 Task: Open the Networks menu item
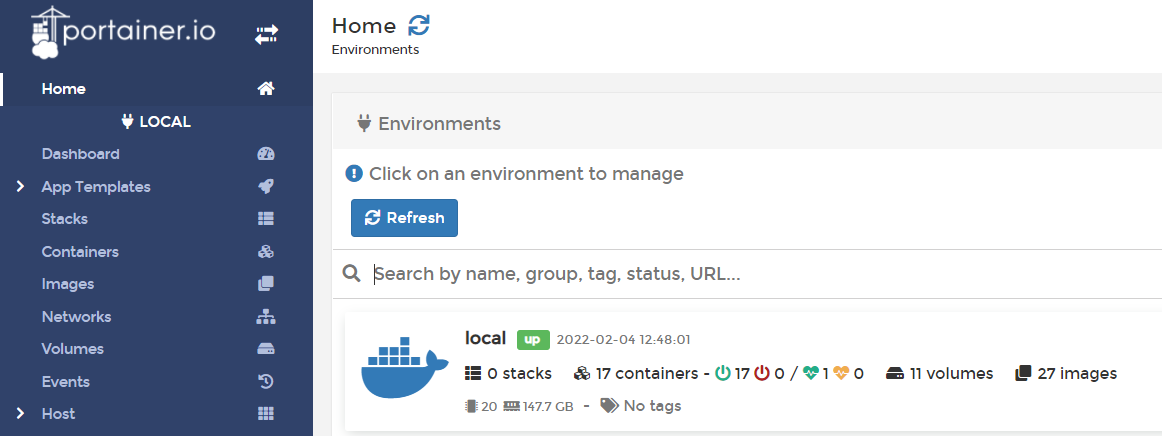pos(76,317)
